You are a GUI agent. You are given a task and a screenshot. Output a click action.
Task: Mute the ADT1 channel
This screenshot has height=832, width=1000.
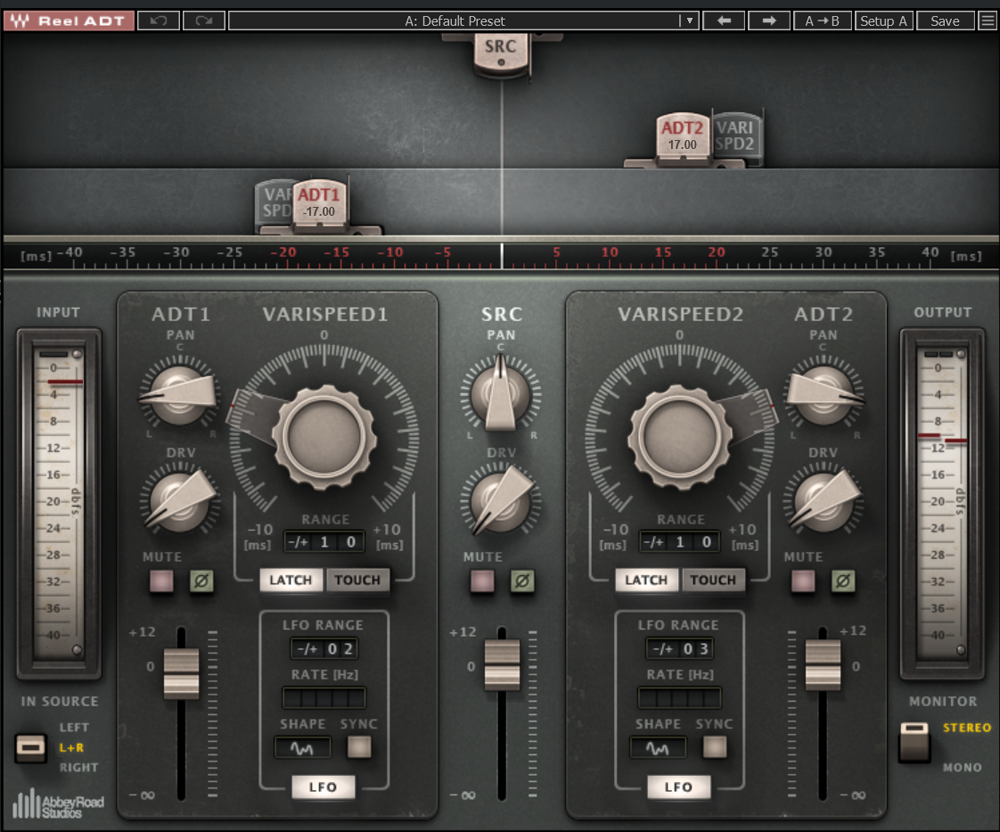click(161, 581)
